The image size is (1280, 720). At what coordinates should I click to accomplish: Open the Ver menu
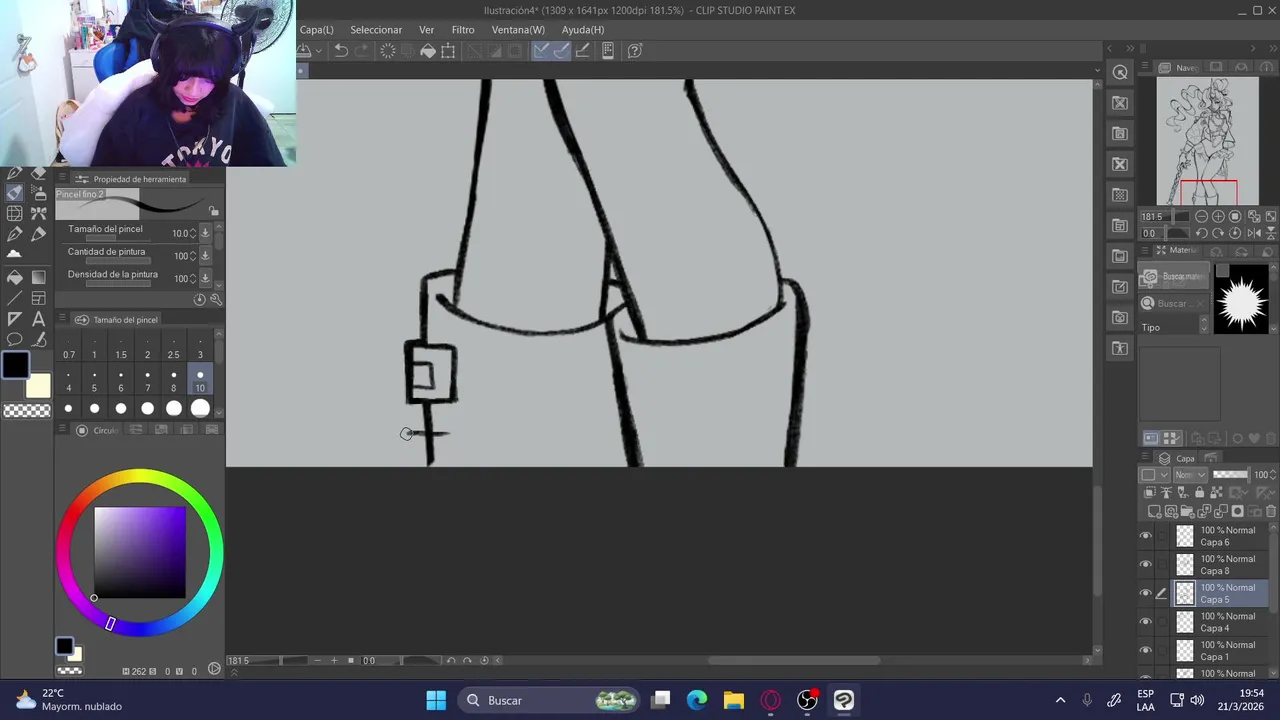click(427, 30)
